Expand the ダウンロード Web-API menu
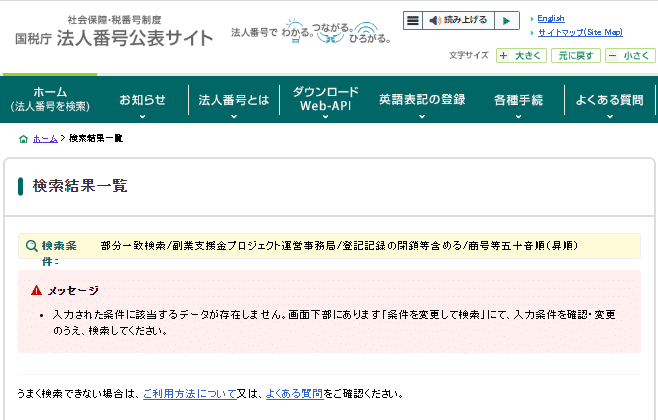Image resolution: width=658 pixels, height=420 pixels. click(325, 99)
